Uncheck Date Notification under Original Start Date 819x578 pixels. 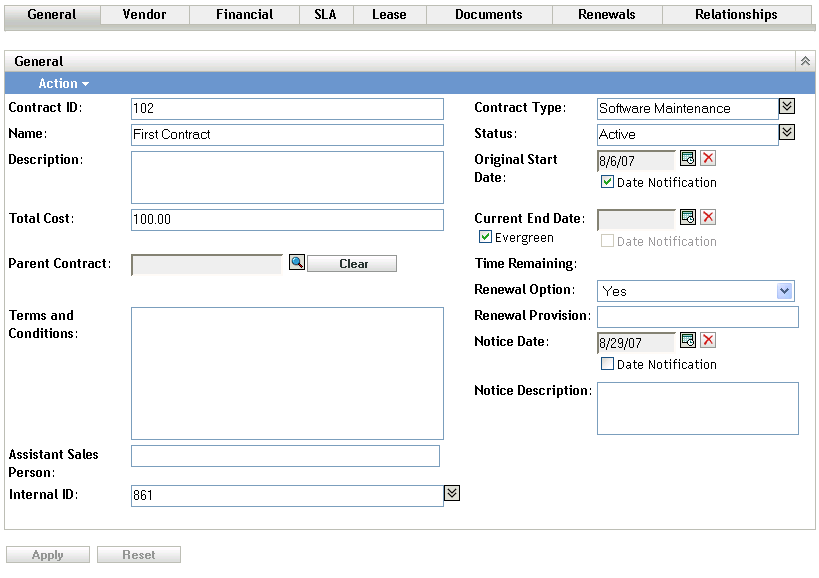click(x=607, y=182)
